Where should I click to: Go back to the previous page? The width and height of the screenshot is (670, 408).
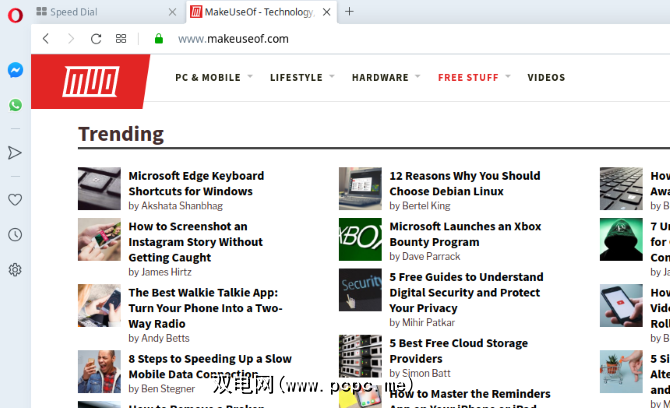[x=46, y=39]
